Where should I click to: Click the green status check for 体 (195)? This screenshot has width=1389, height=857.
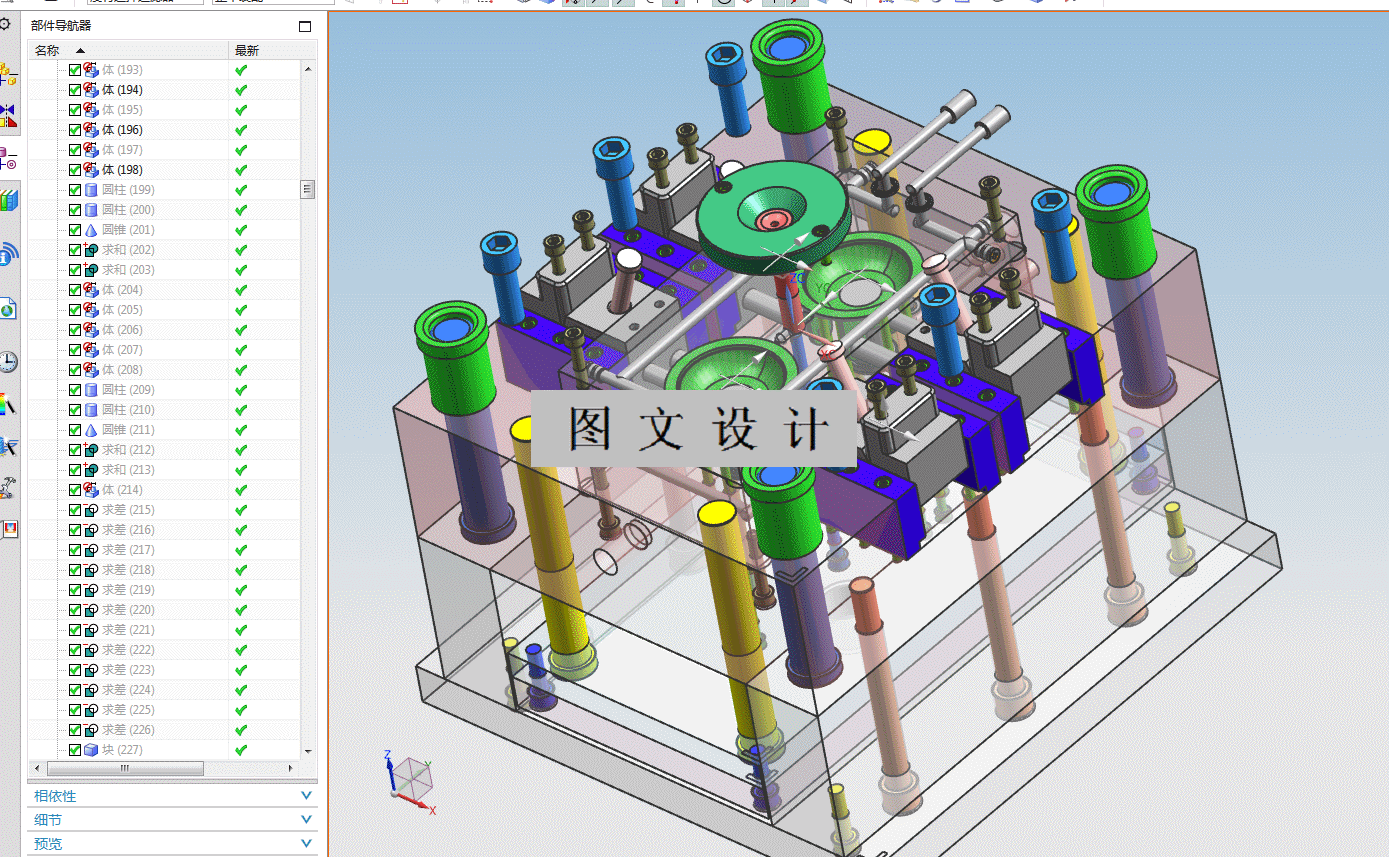pos(241,110)
